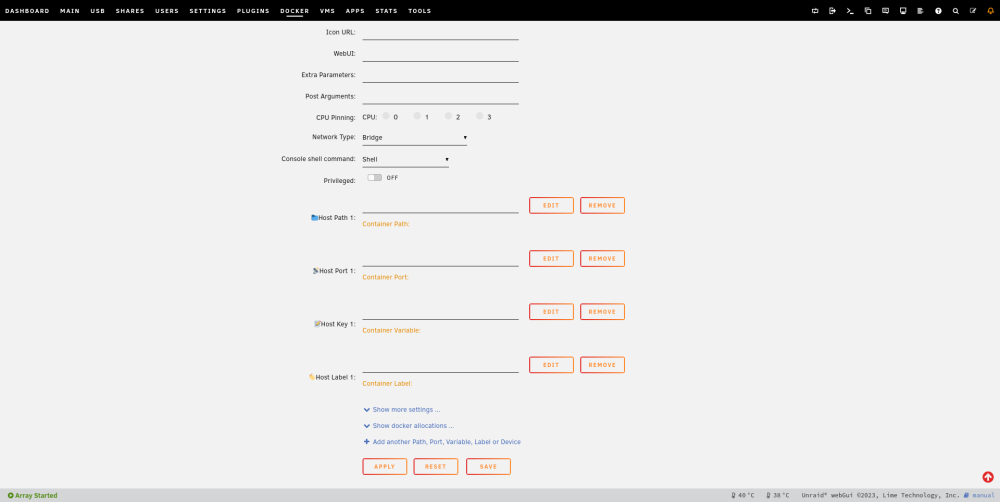Click Remove for Host Label 1
The image size is (1000, 502).
(602, 365)
